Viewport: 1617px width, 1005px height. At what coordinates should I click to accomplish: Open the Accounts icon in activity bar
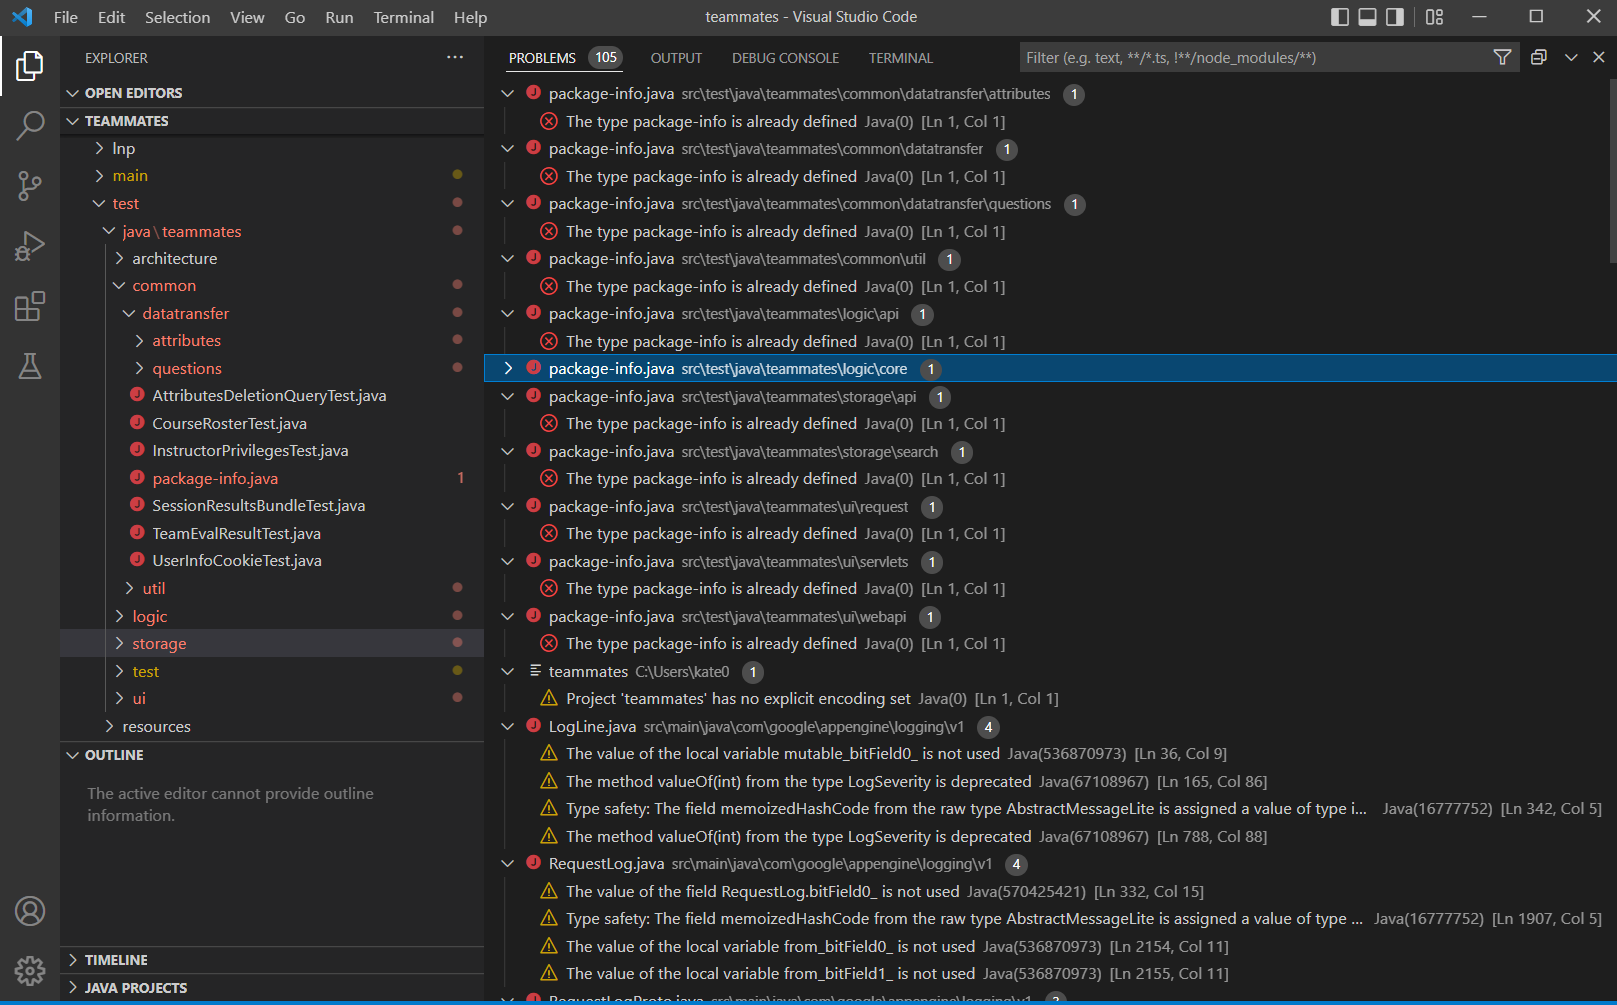click(x=29, y=911)
